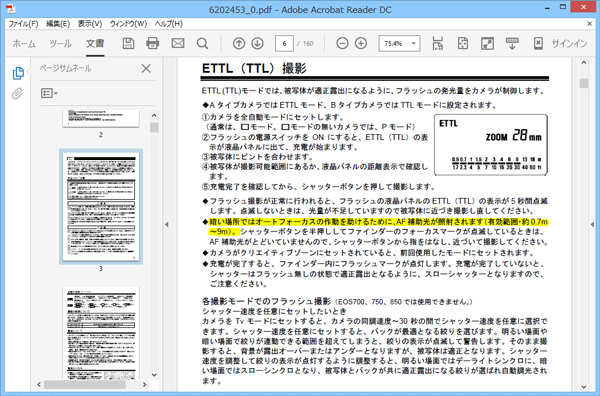Close the ページサムネール panel
Image resolution: width=600 pixels, height=396 pixels.
tap(146, 68)
